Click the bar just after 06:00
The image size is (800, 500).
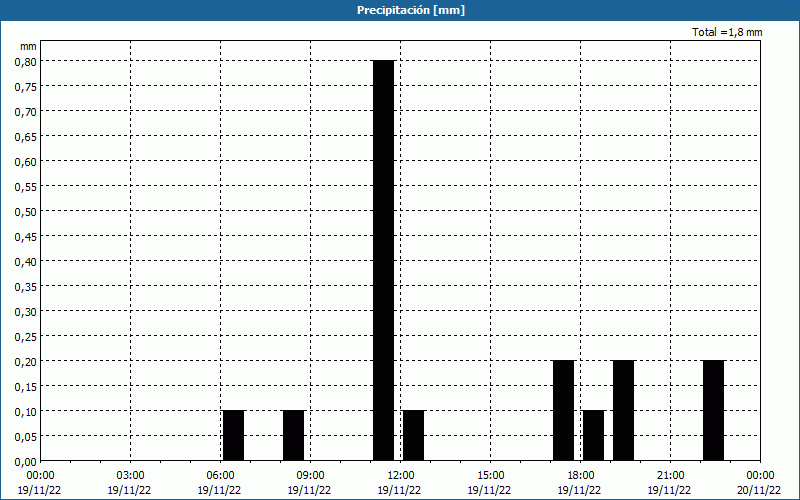234,435
